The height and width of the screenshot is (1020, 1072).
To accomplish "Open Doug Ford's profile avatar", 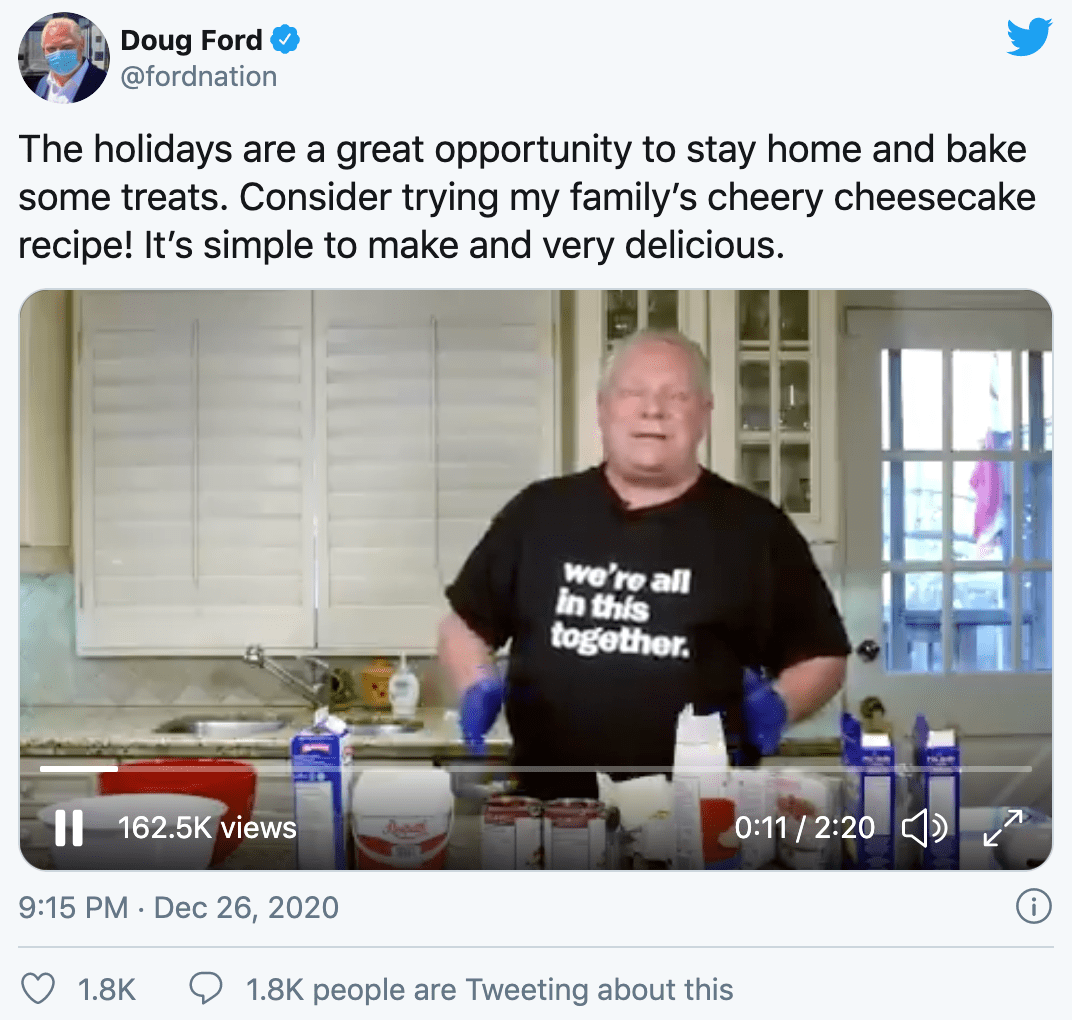I will tap(63, 58).
